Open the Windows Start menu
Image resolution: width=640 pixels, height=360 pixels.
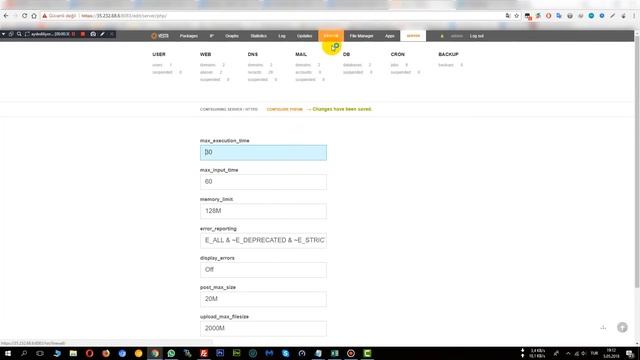pos(8,353)
